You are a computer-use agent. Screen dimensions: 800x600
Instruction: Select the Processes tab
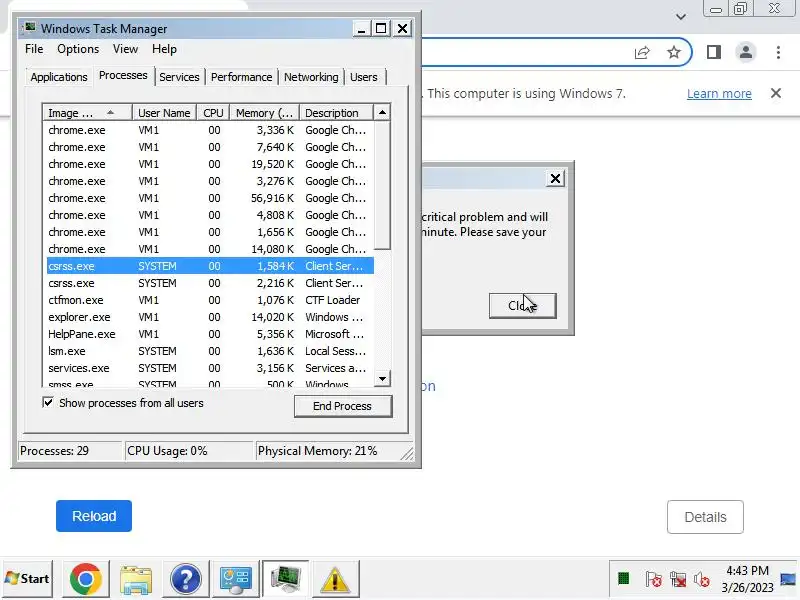click(x=123, y=76)
